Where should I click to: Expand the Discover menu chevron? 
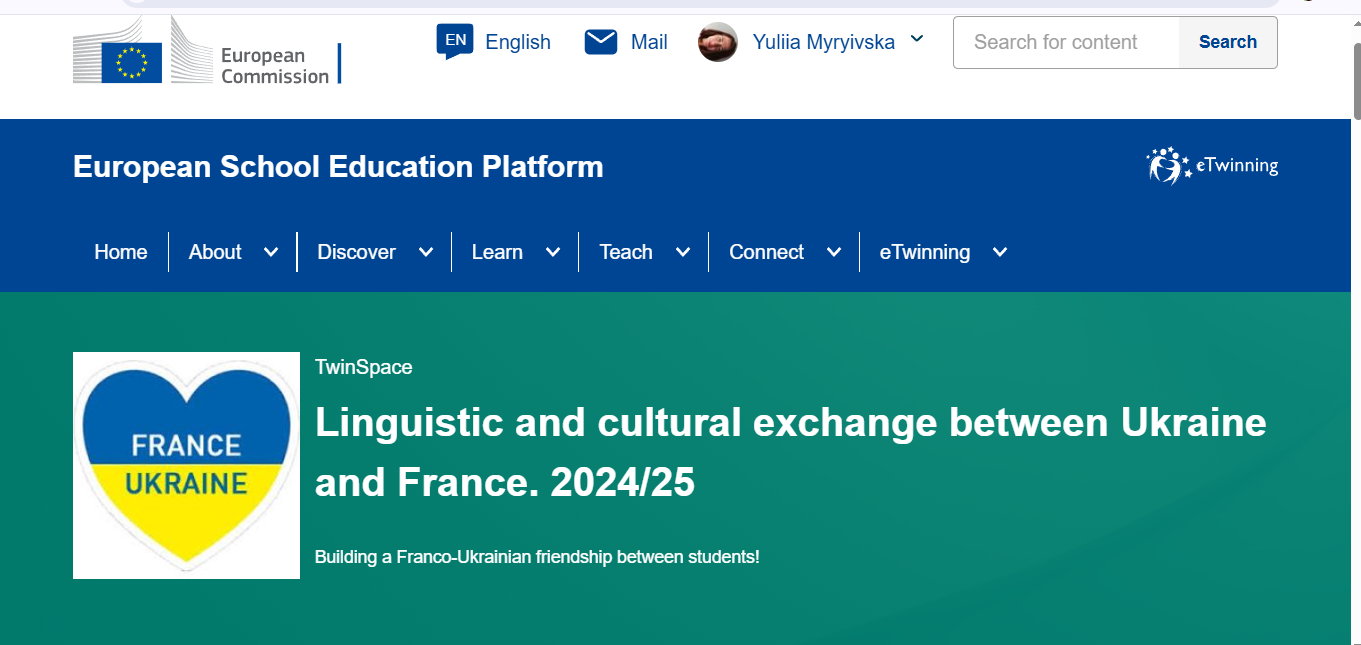pos(426,252)
